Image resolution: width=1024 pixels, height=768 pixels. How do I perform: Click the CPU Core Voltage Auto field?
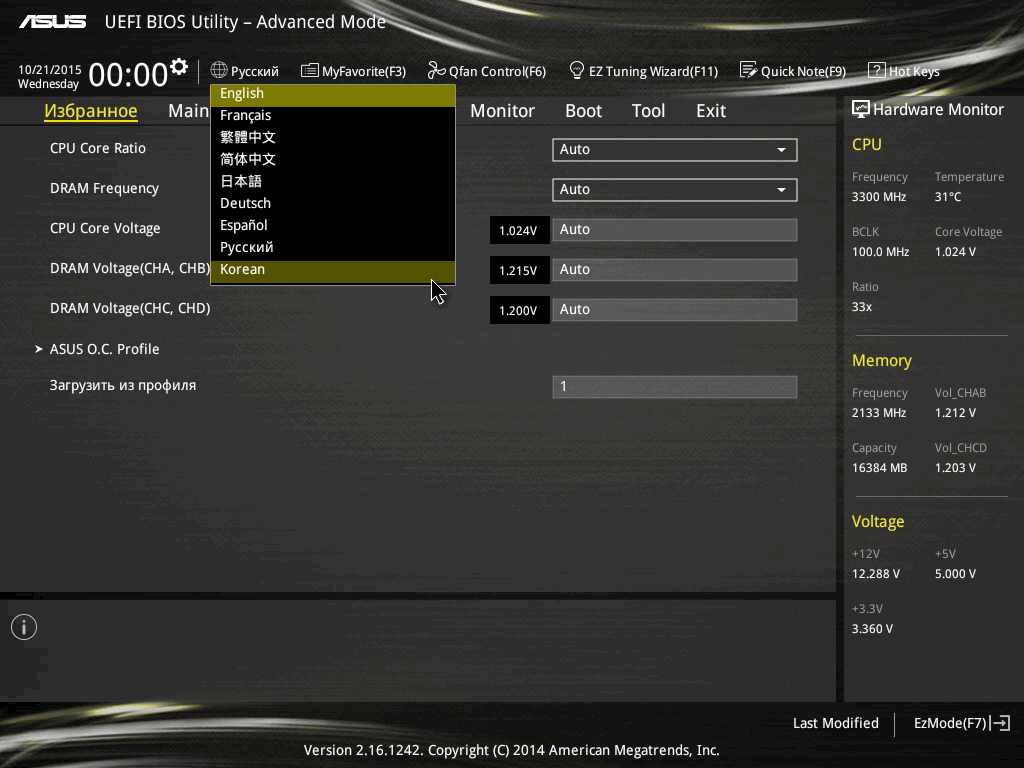(x=675, y=230)
